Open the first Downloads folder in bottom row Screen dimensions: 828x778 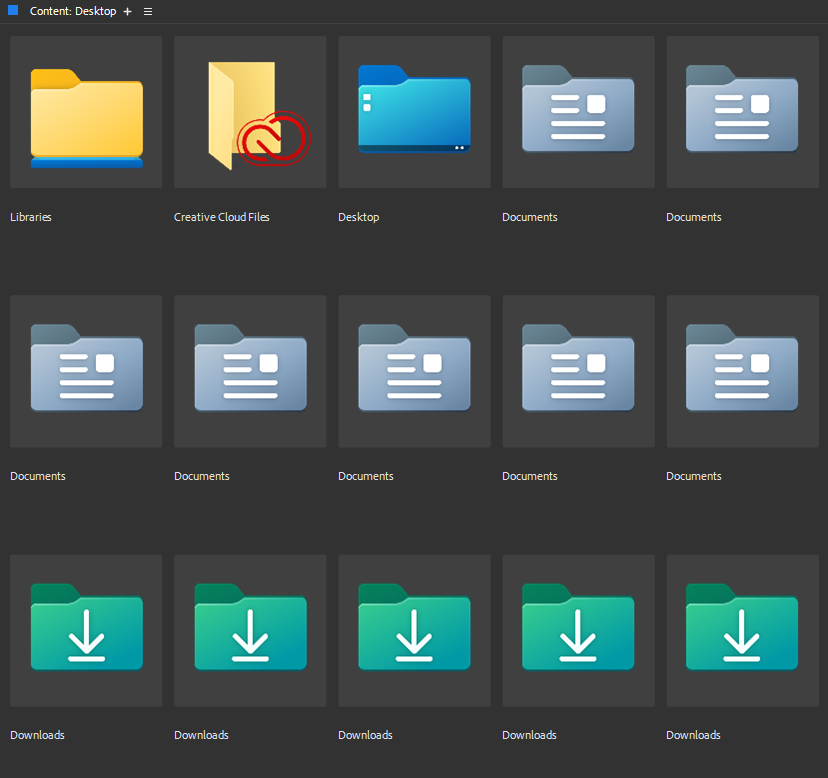[x=85, y=630]
